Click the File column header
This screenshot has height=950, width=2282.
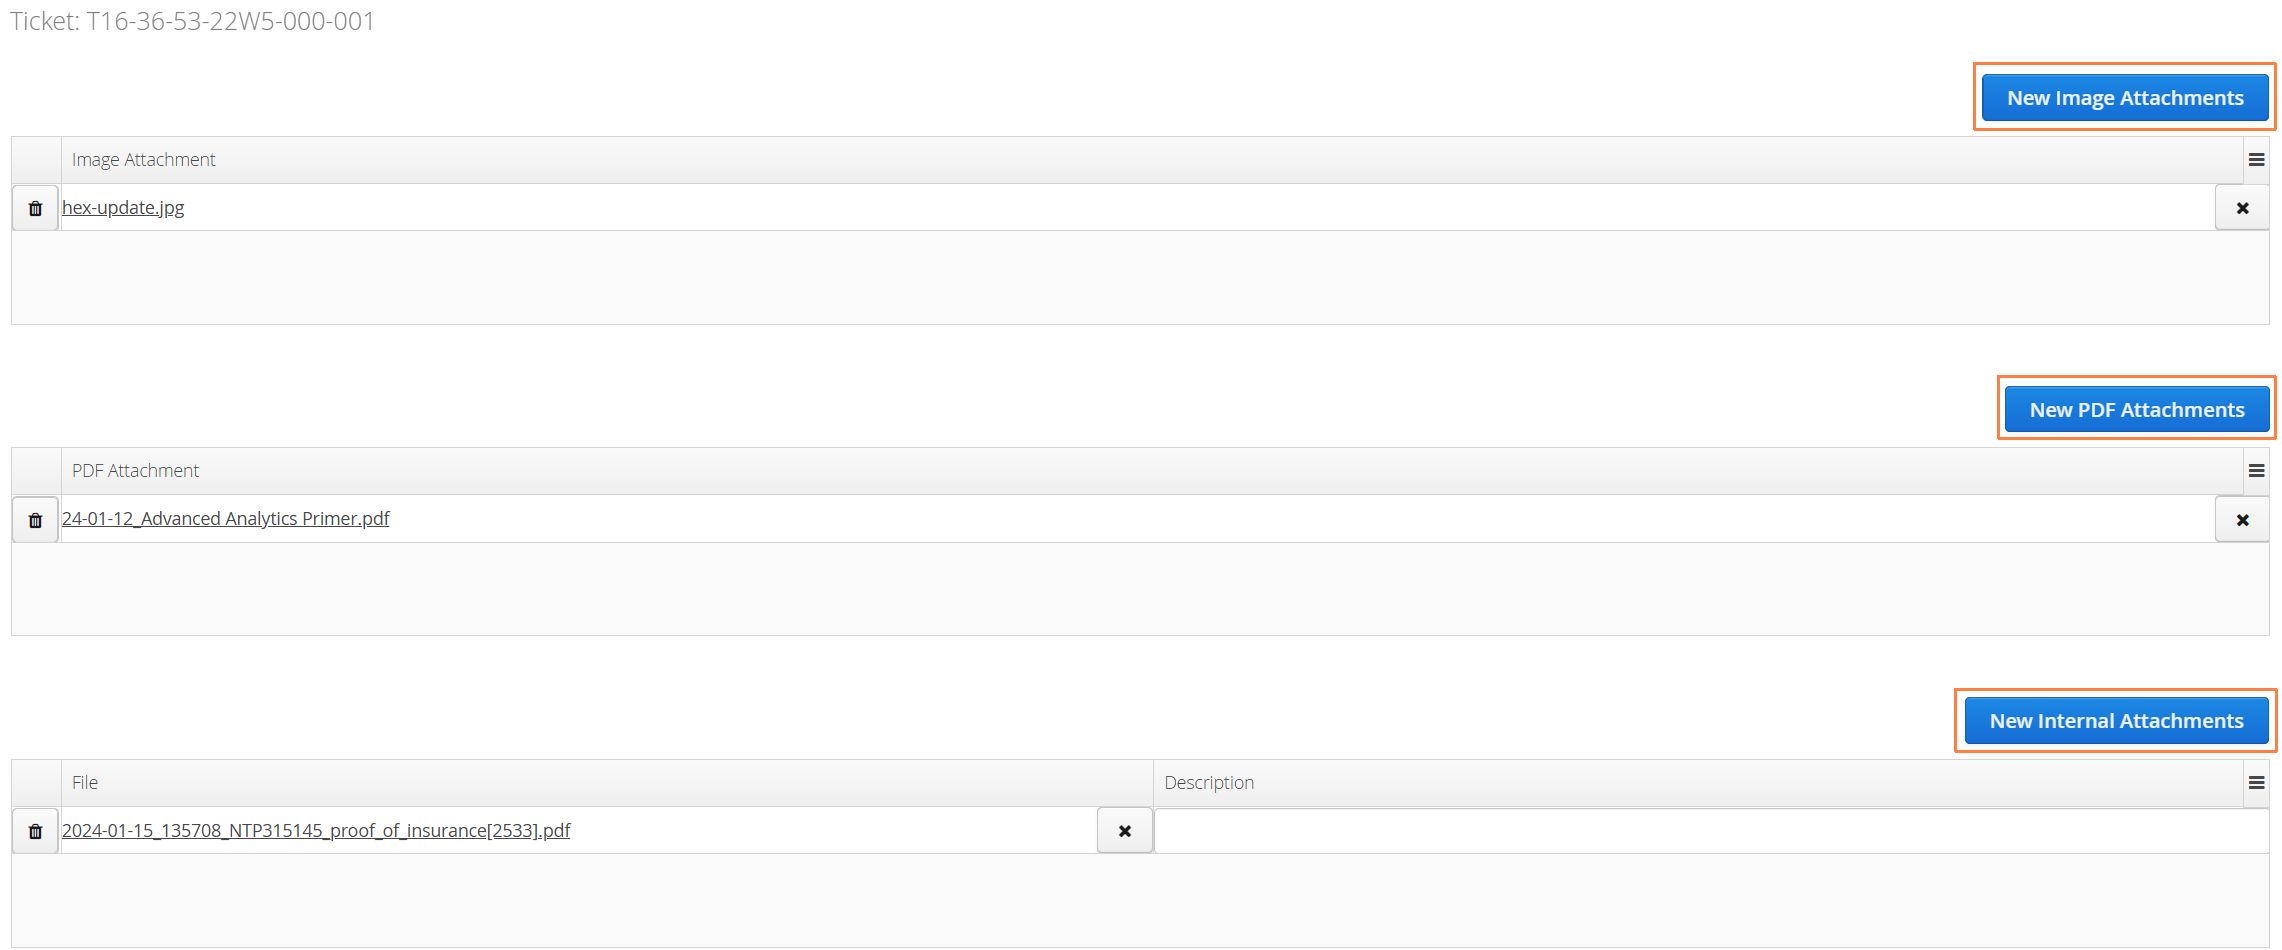[607, 783]
